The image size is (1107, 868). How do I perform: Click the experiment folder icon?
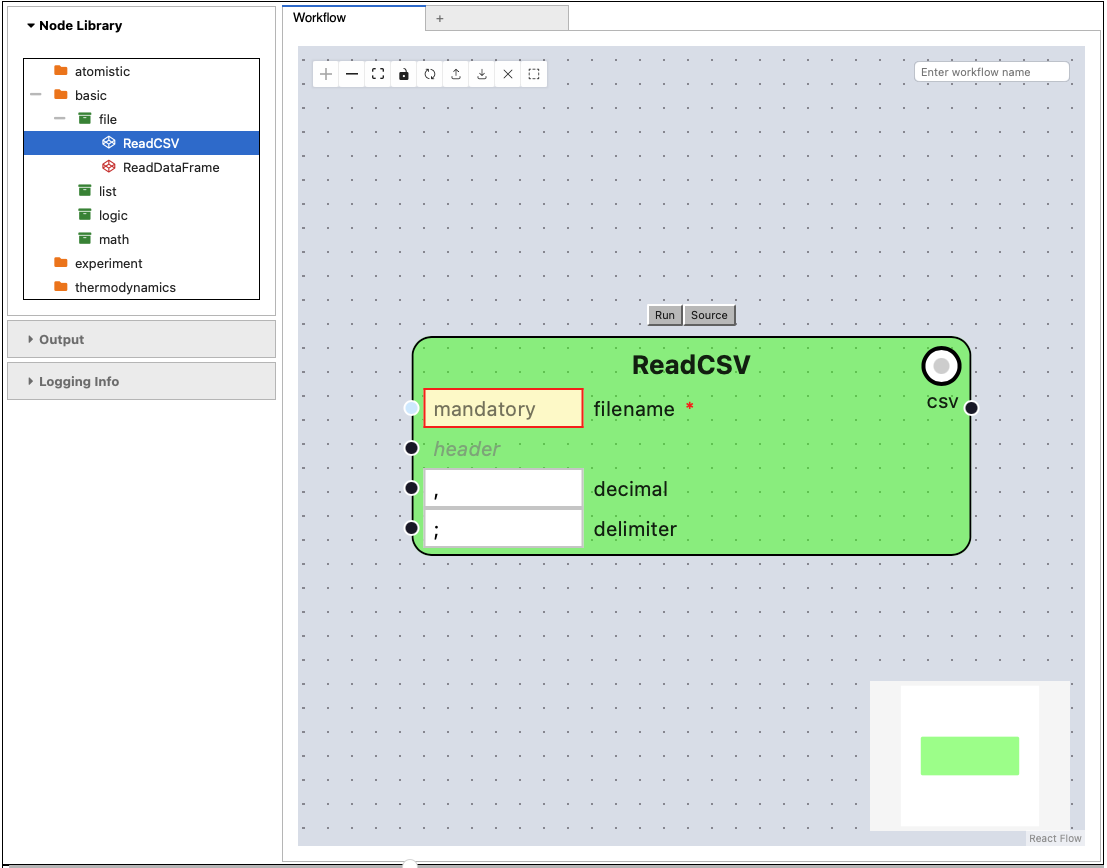click(x=61, y=263)
